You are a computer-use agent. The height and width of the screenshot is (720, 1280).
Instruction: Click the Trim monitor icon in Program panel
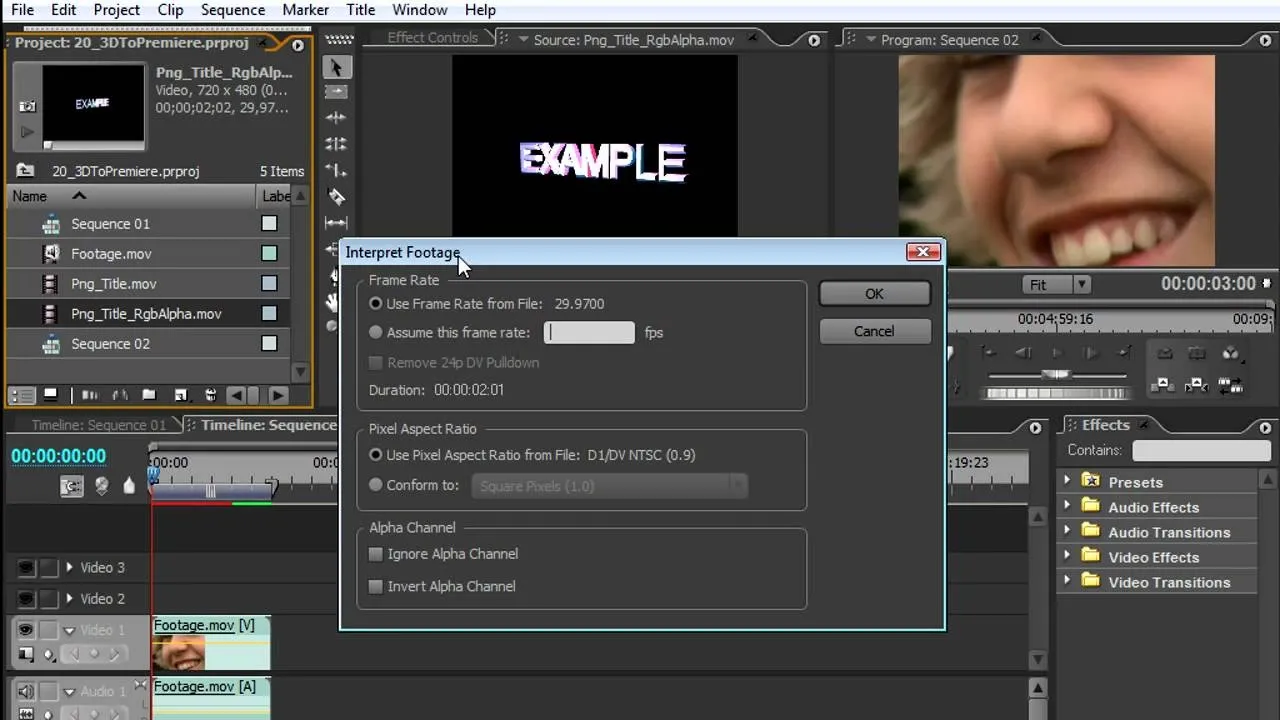click(x=1231, y=385)
